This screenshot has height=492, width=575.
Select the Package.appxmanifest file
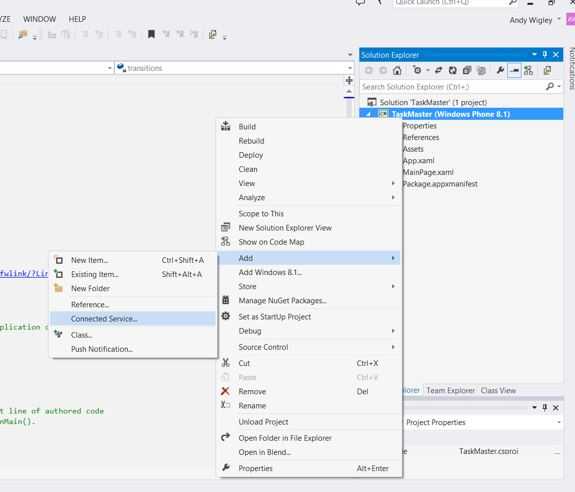click(440, 184)
